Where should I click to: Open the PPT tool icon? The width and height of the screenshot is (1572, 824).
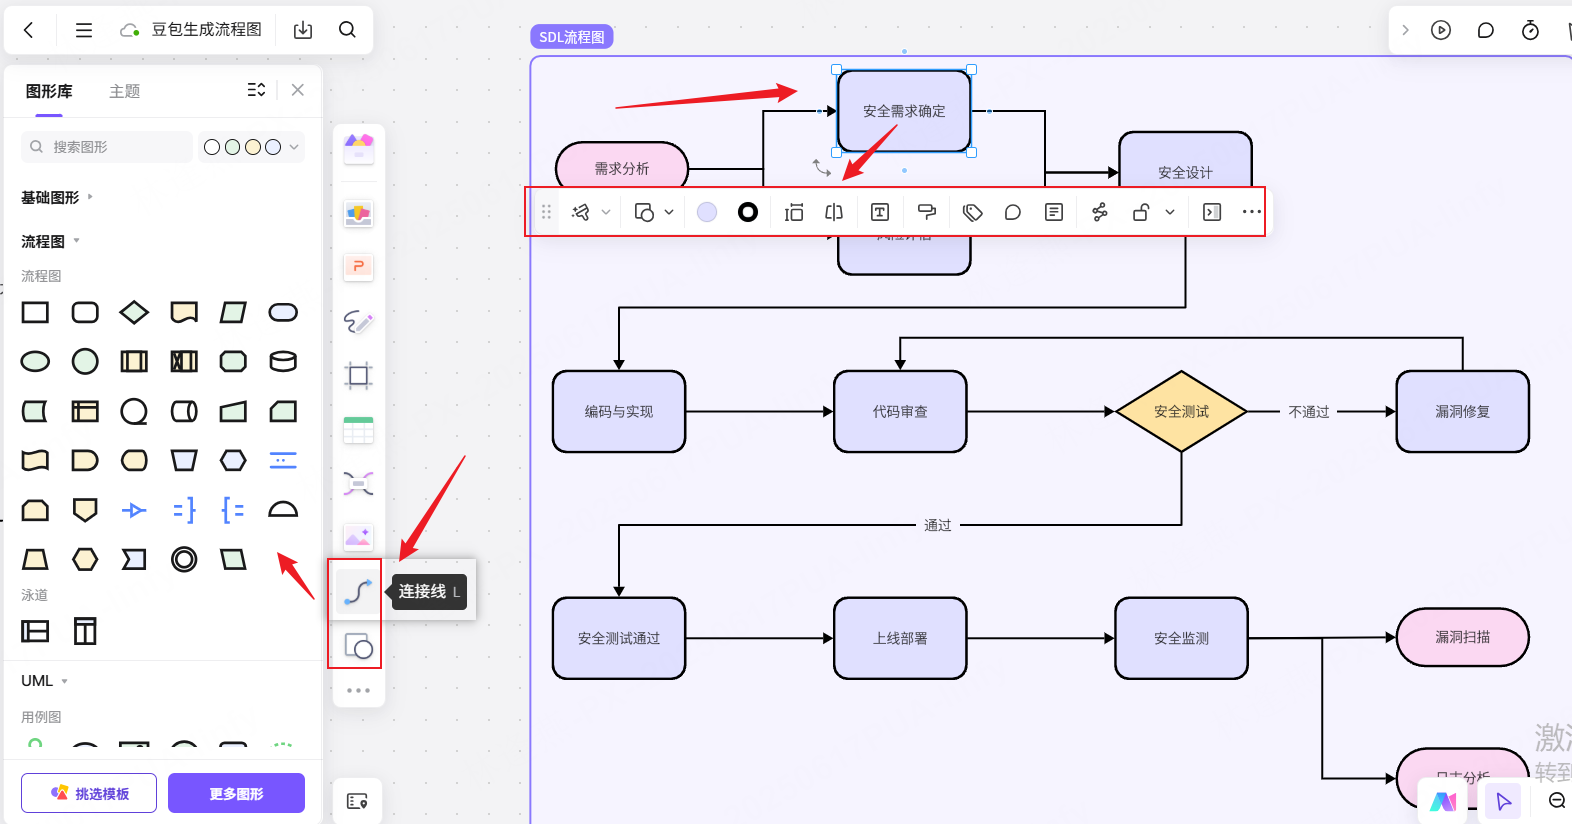tap(358, 267)
